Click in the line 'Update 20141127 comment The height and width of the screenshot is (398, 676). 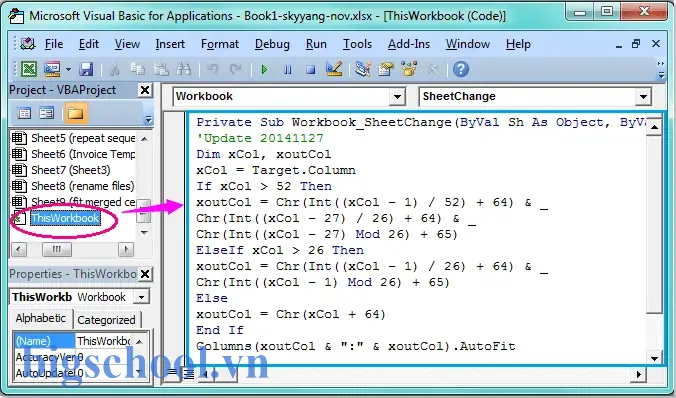pos(260,138)
